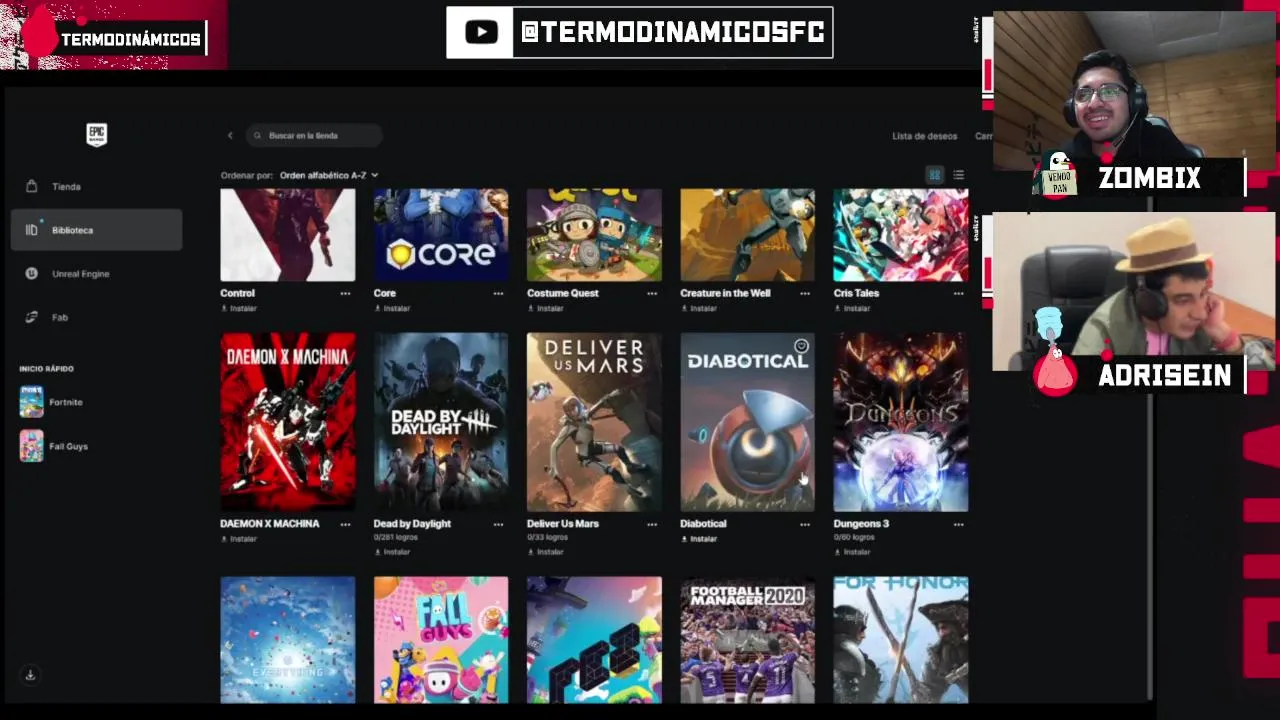Install Deliver Us Mars
This screenshot has width=1280, height=720.
[545, 552]
